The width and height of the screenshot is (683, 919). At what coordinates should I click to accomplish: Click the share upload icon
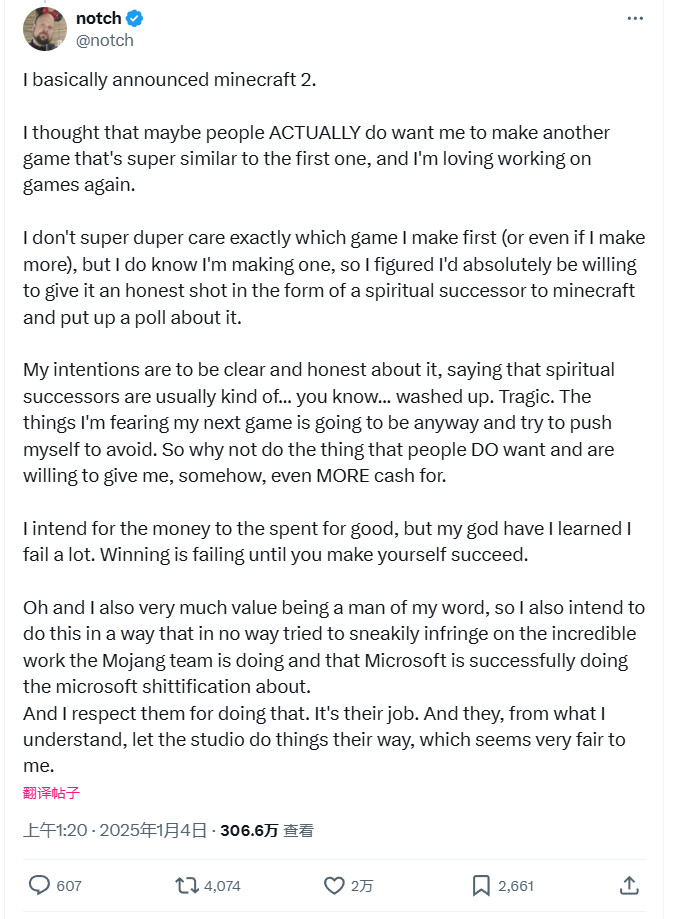(629, 885)
